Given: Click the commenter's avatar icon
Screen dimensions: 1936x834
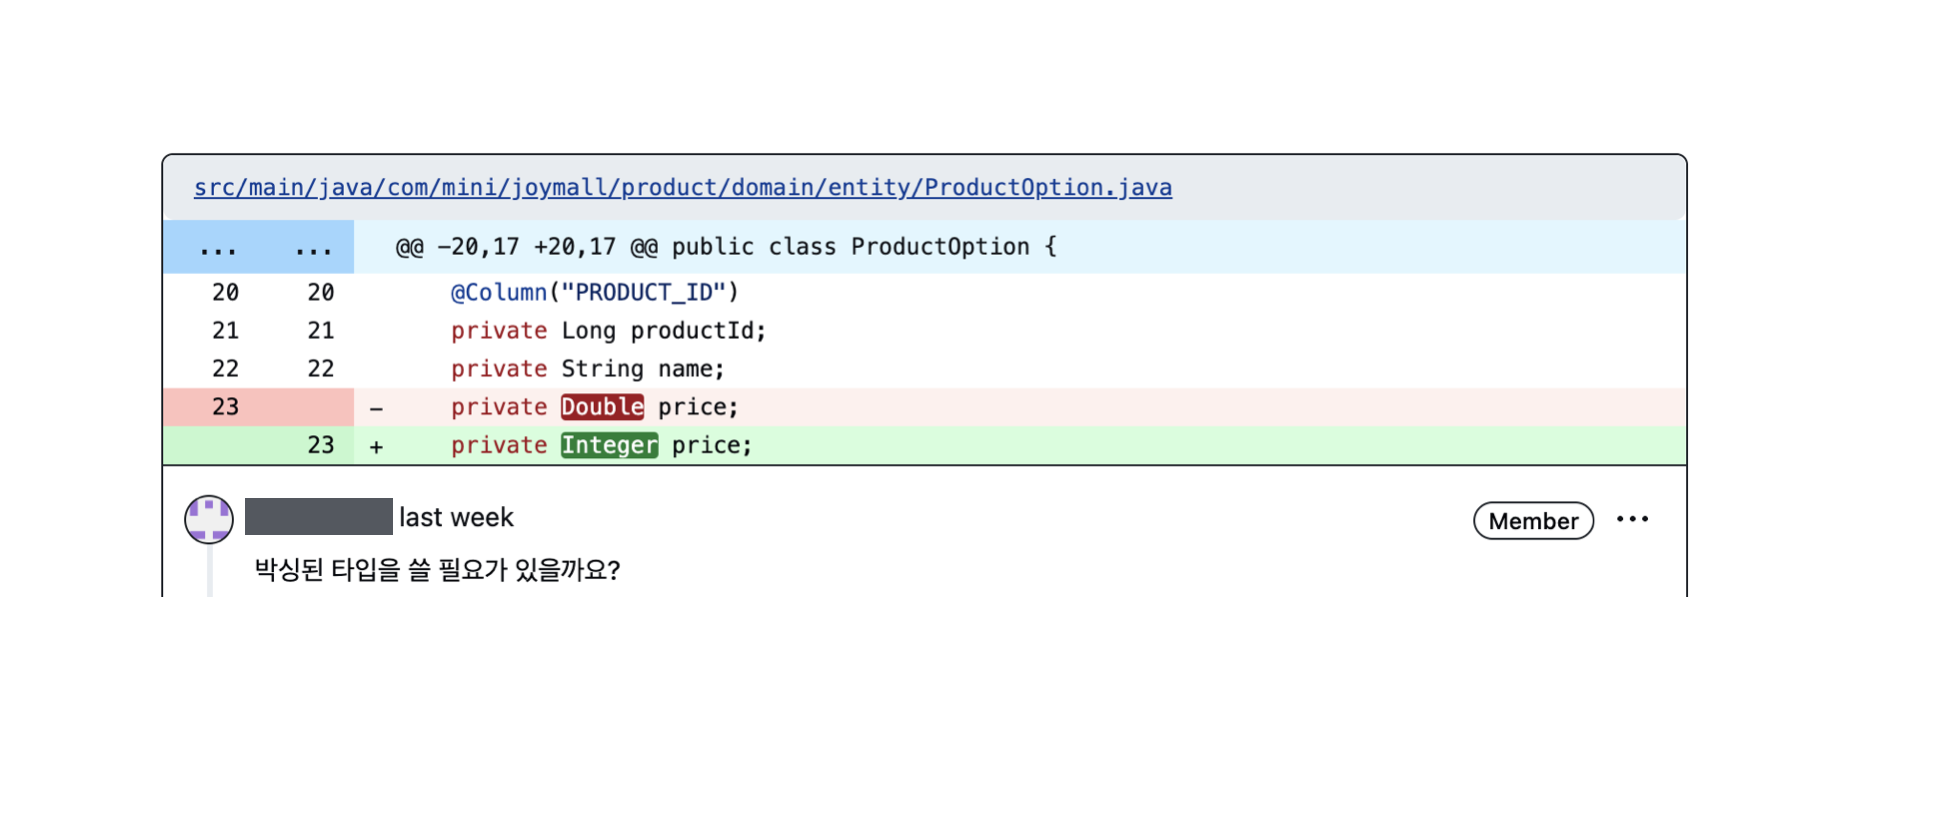Looking at the screenshot, I should [209, 519].
